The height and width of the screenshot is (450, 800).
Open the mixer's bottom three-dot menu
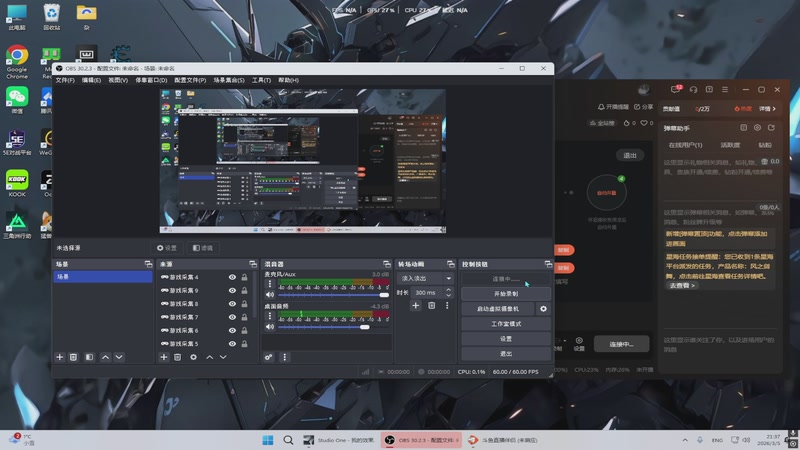(285, 357)
